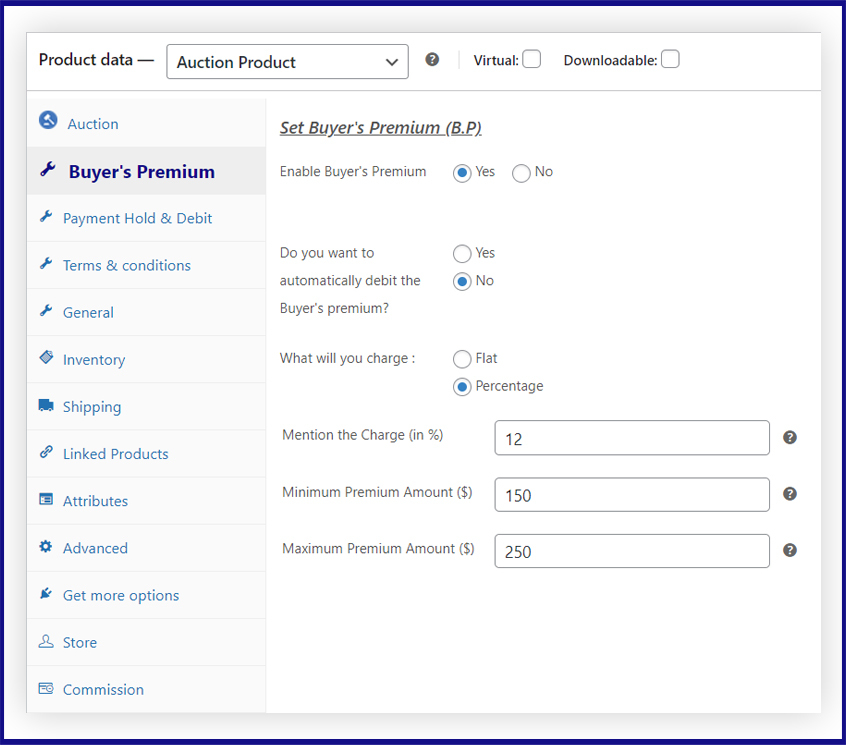
Task: Open the Attributes tab
Action: pos(146,501)
